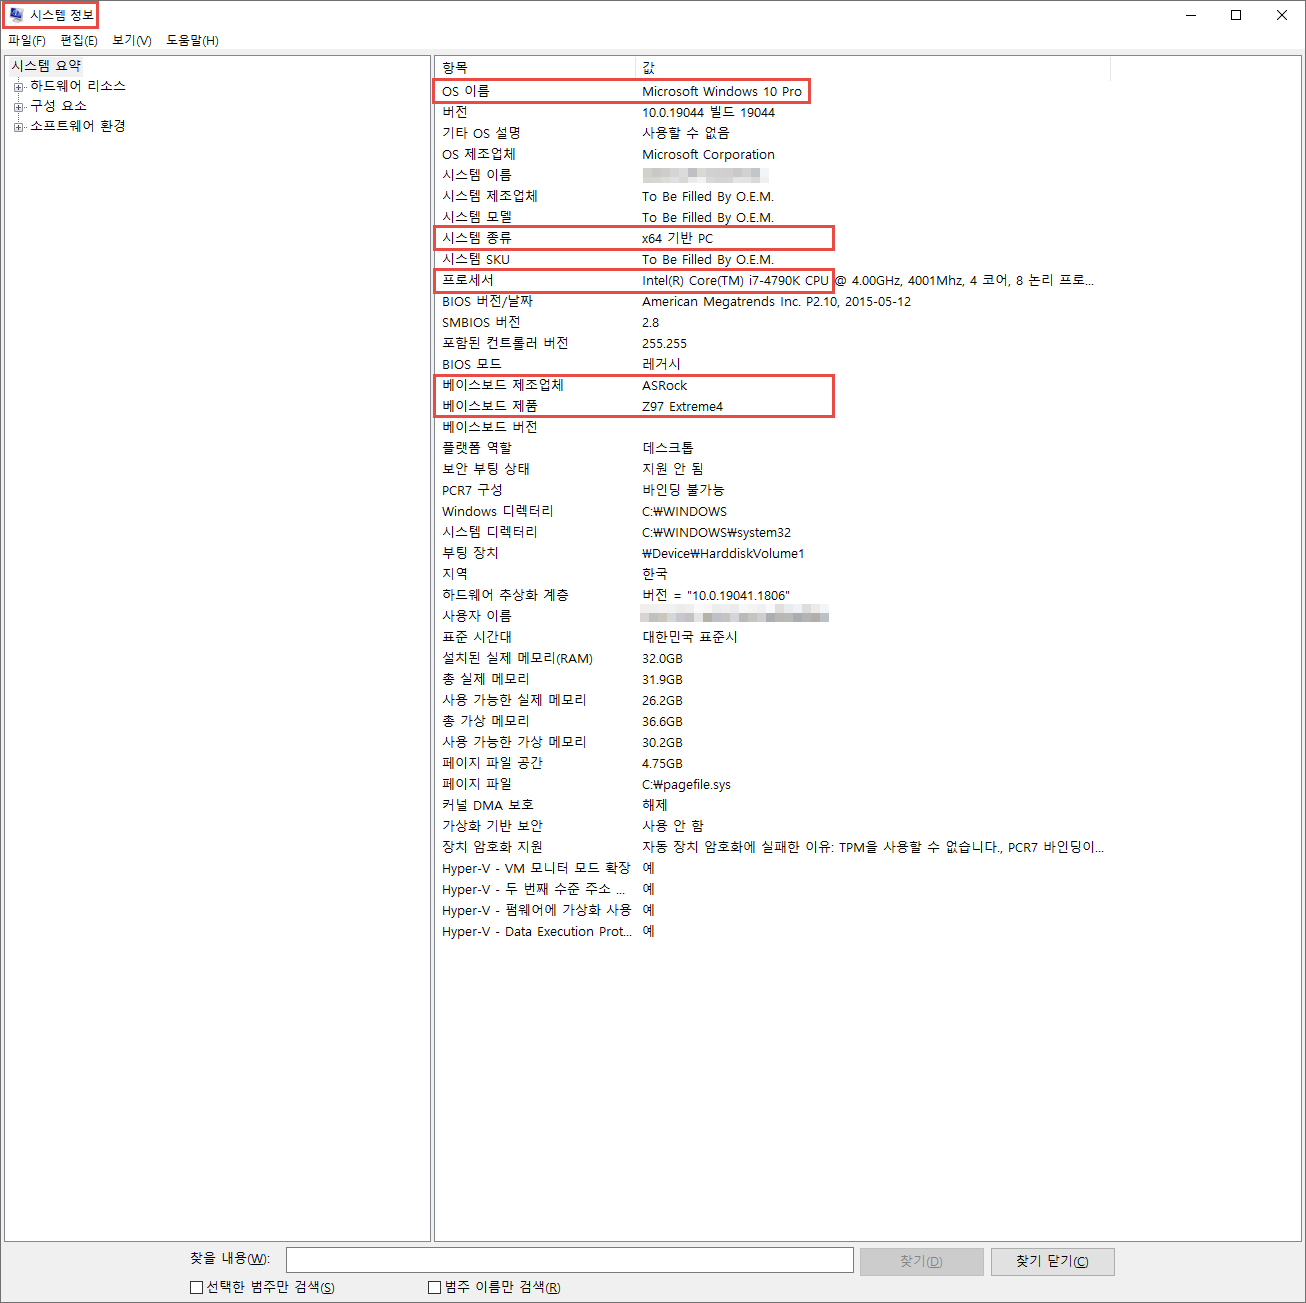The width and height of the screenshot is (1306, 1303).
Task: Select the 시스템 종류 row
Action: [773, 238]
